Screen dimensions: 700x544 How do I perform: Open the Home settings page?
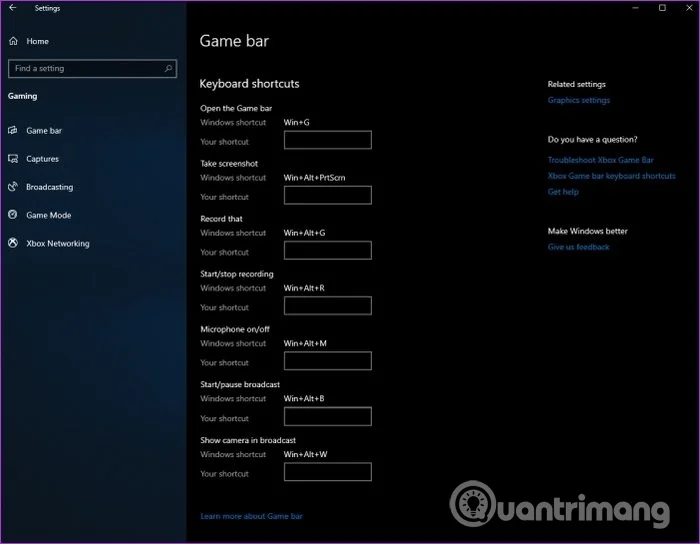point(38,41)
